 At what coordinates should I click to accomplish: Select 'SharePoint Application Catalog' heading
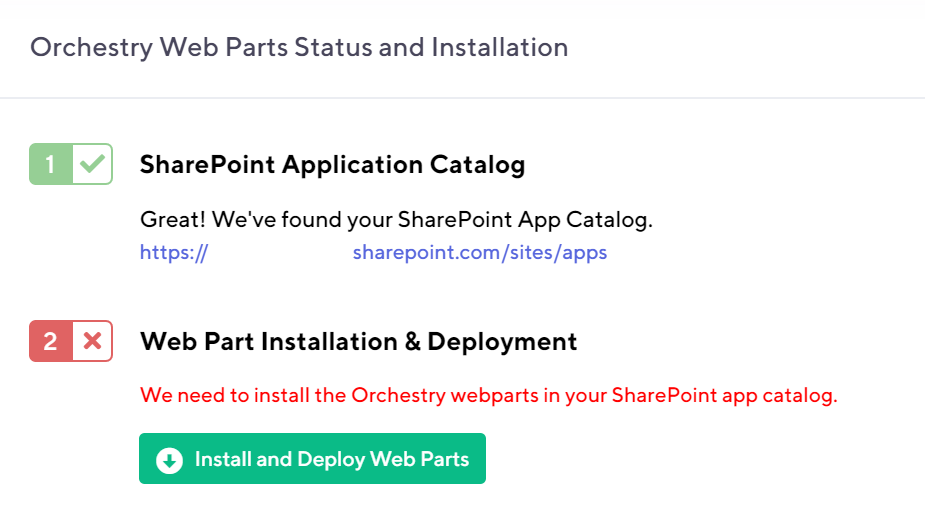(x=332, y=165)
